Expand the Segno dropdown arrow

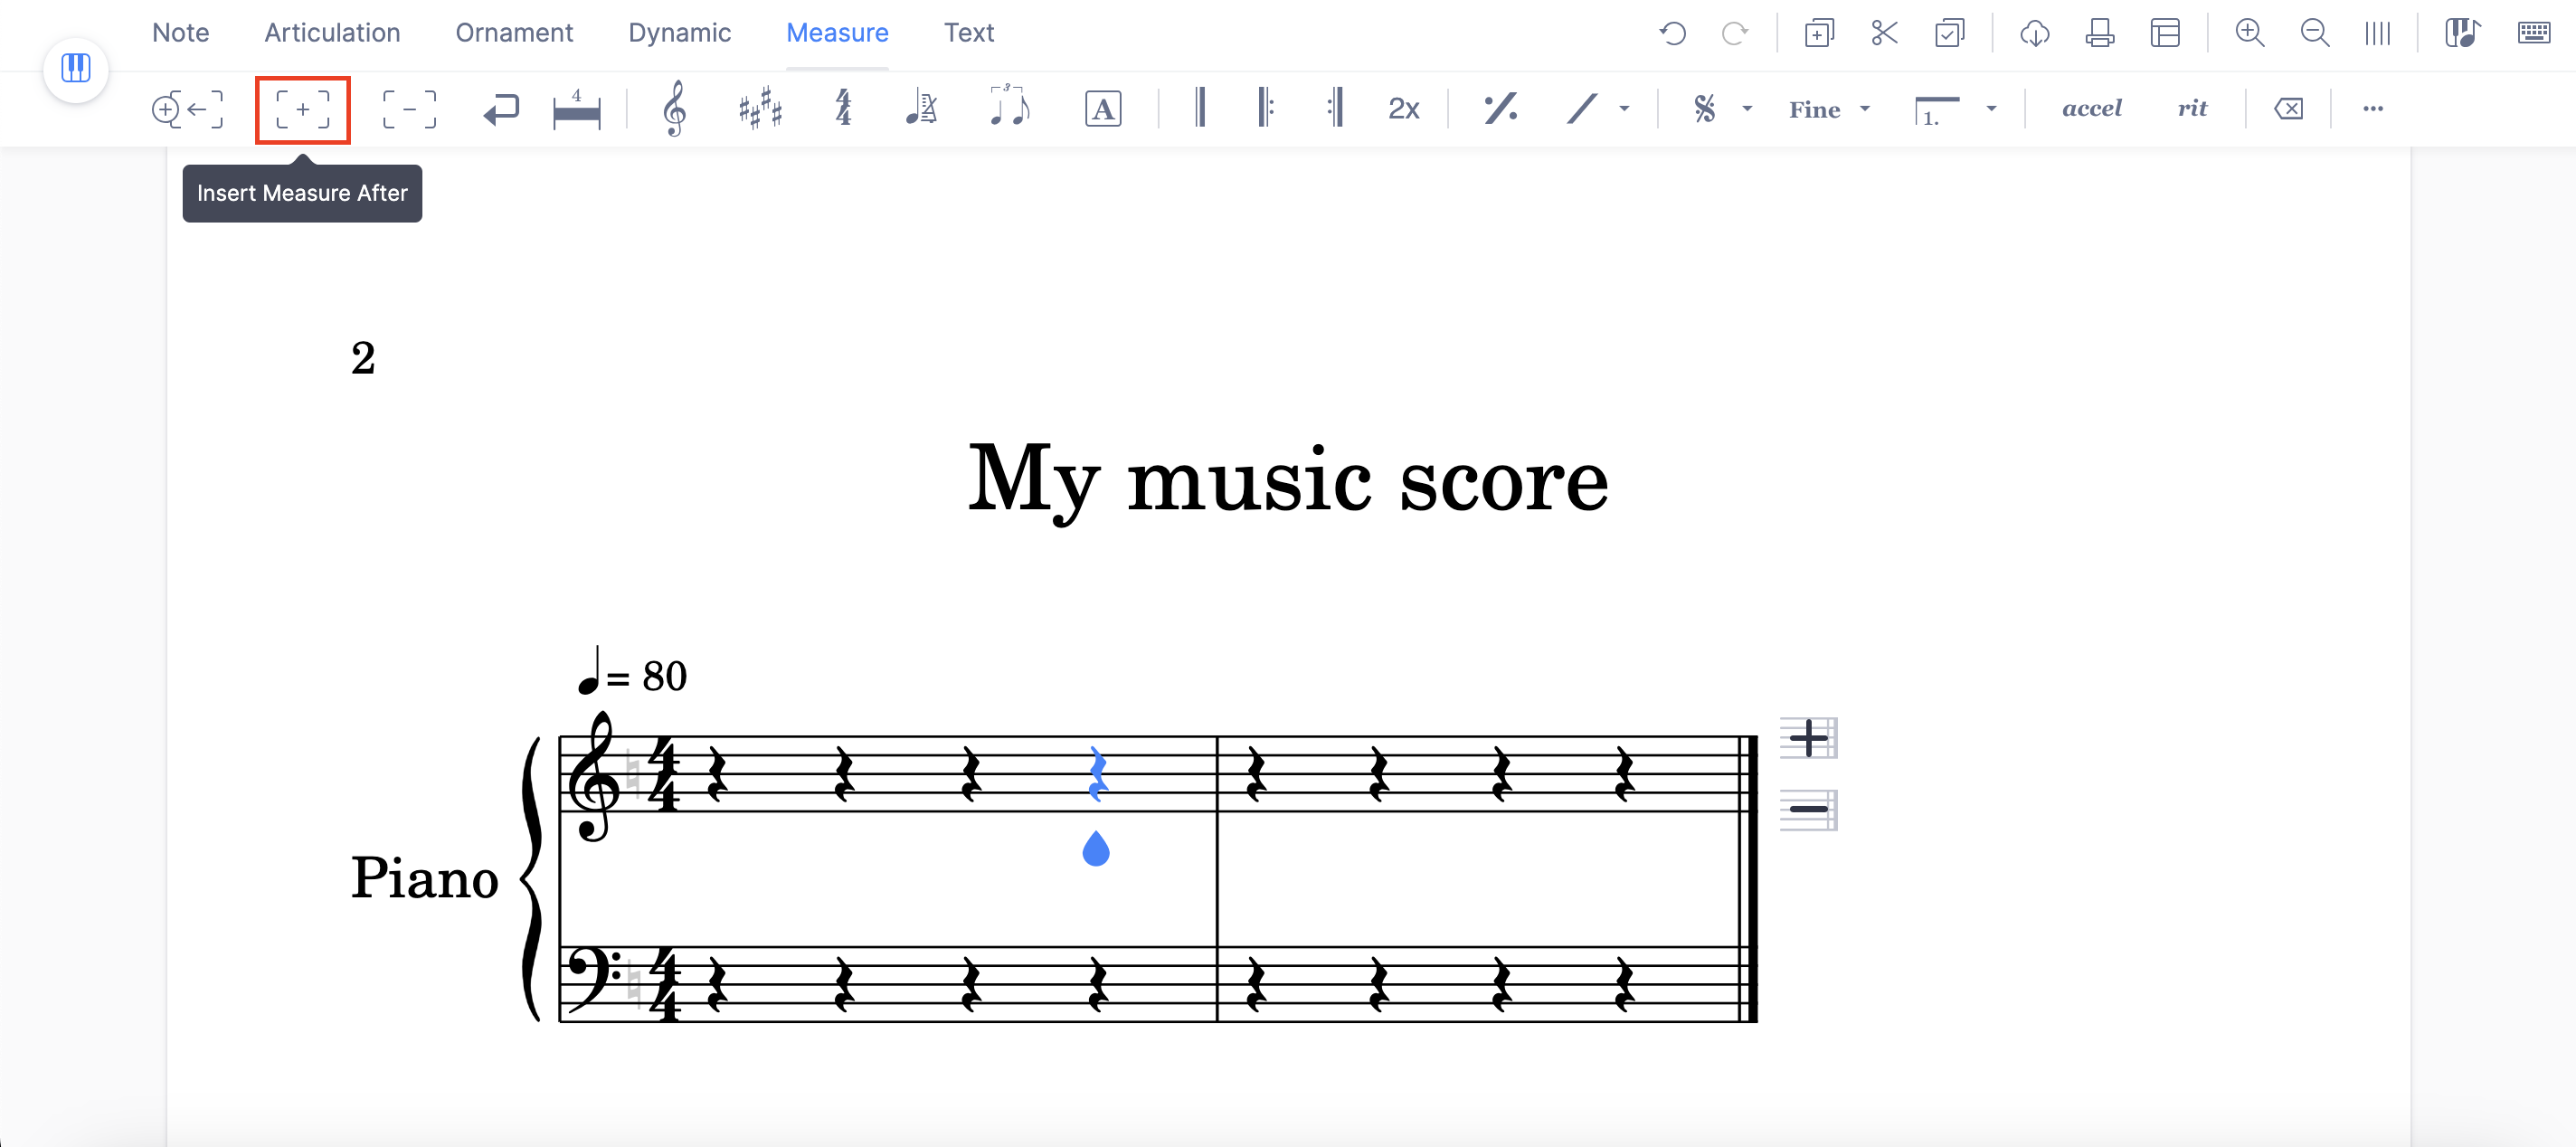click(x=1747, y=109)
